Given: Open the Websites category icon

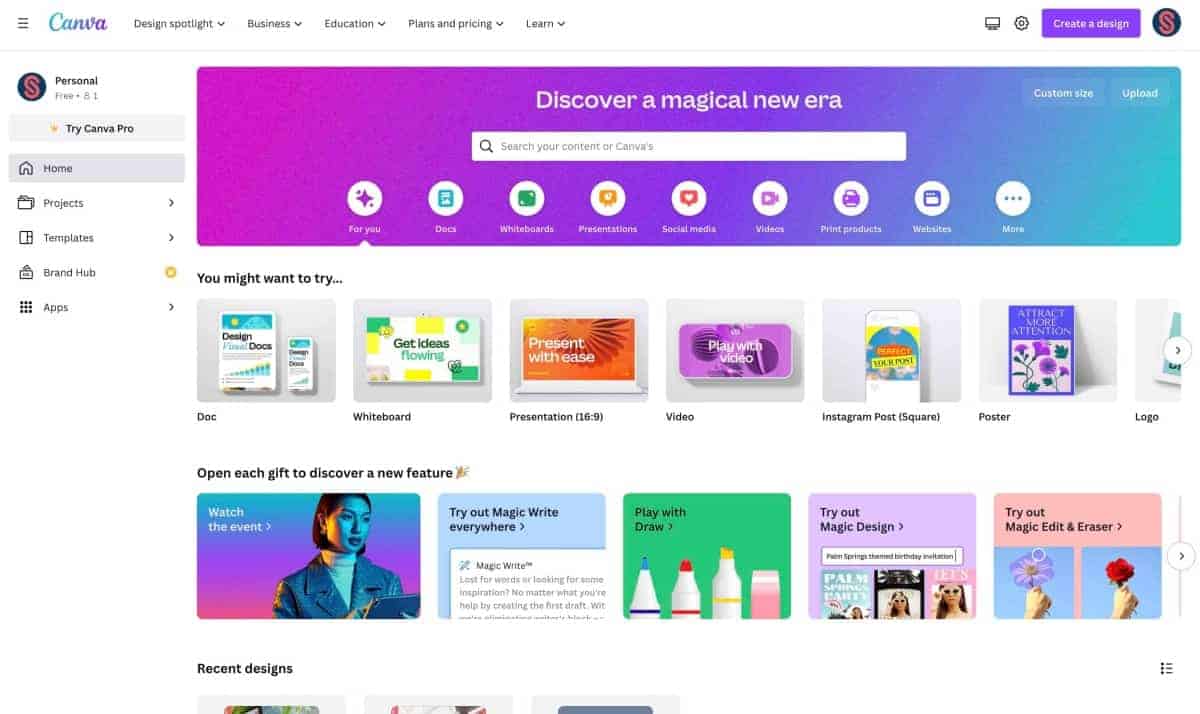Looking at the screenshot, I should (x=932, y=198).
